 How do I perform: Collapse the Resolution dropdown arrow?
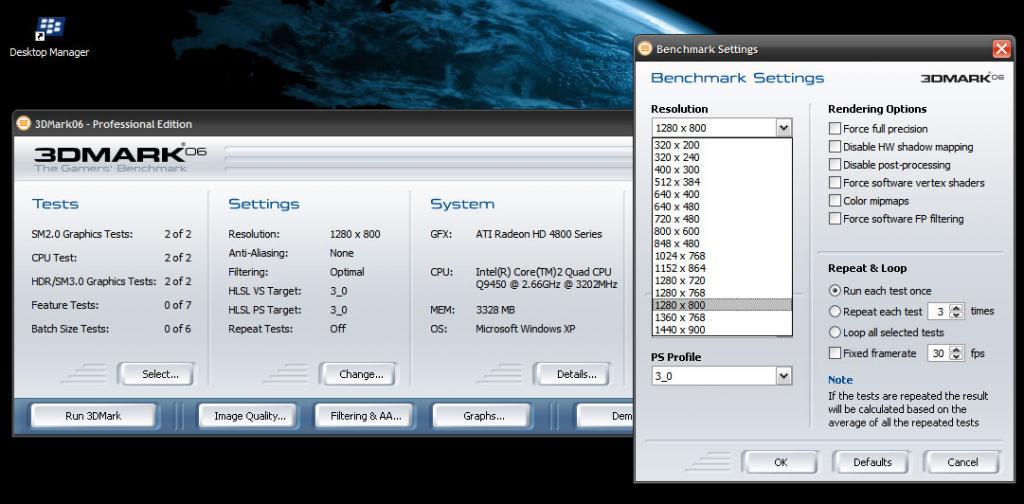784,128
